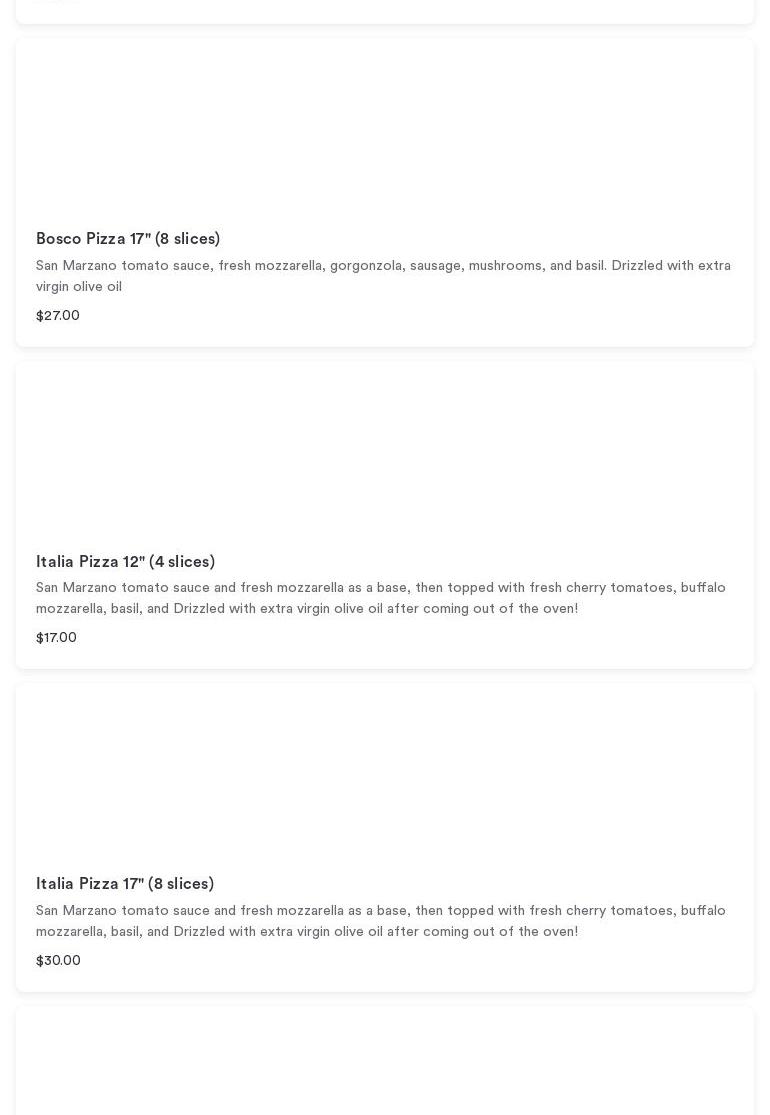
Task: Click the partially visible card at the top
Action: coord(385,10)
